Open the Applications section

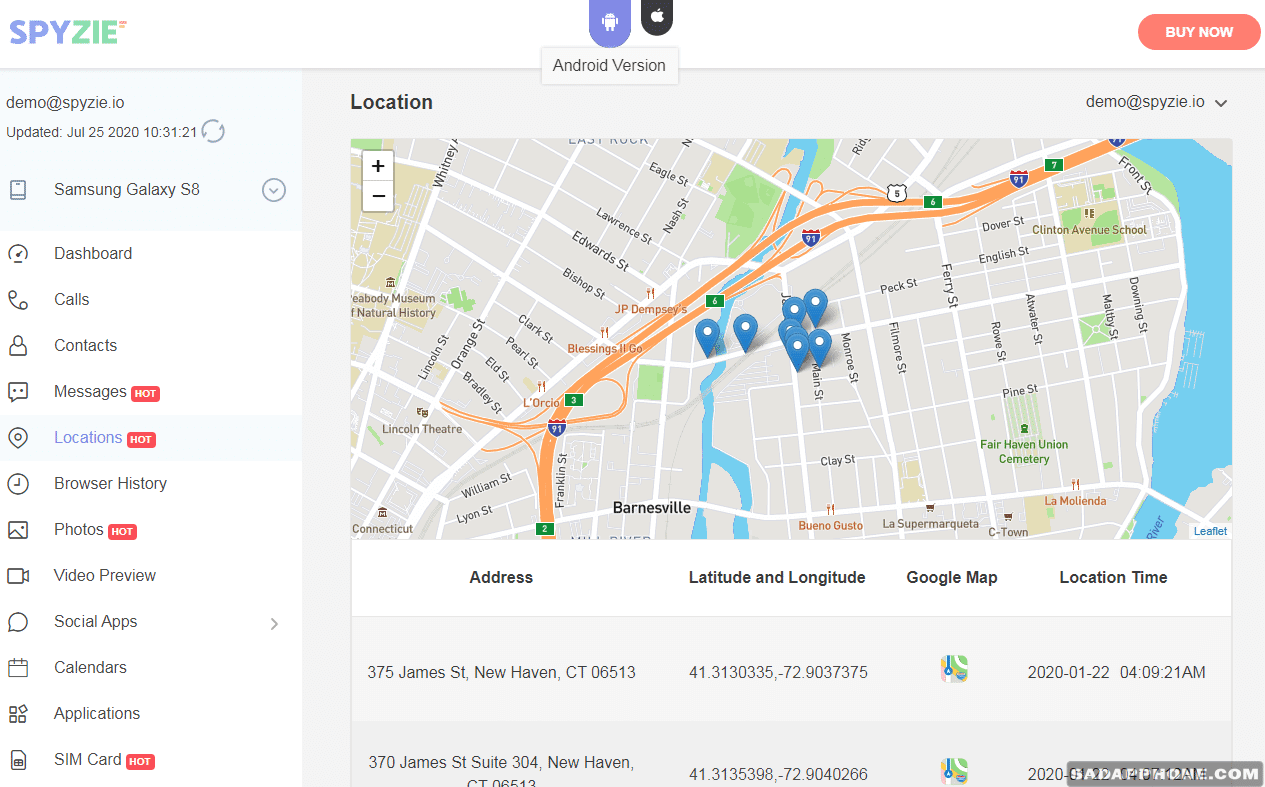click(x=96, y=713)
